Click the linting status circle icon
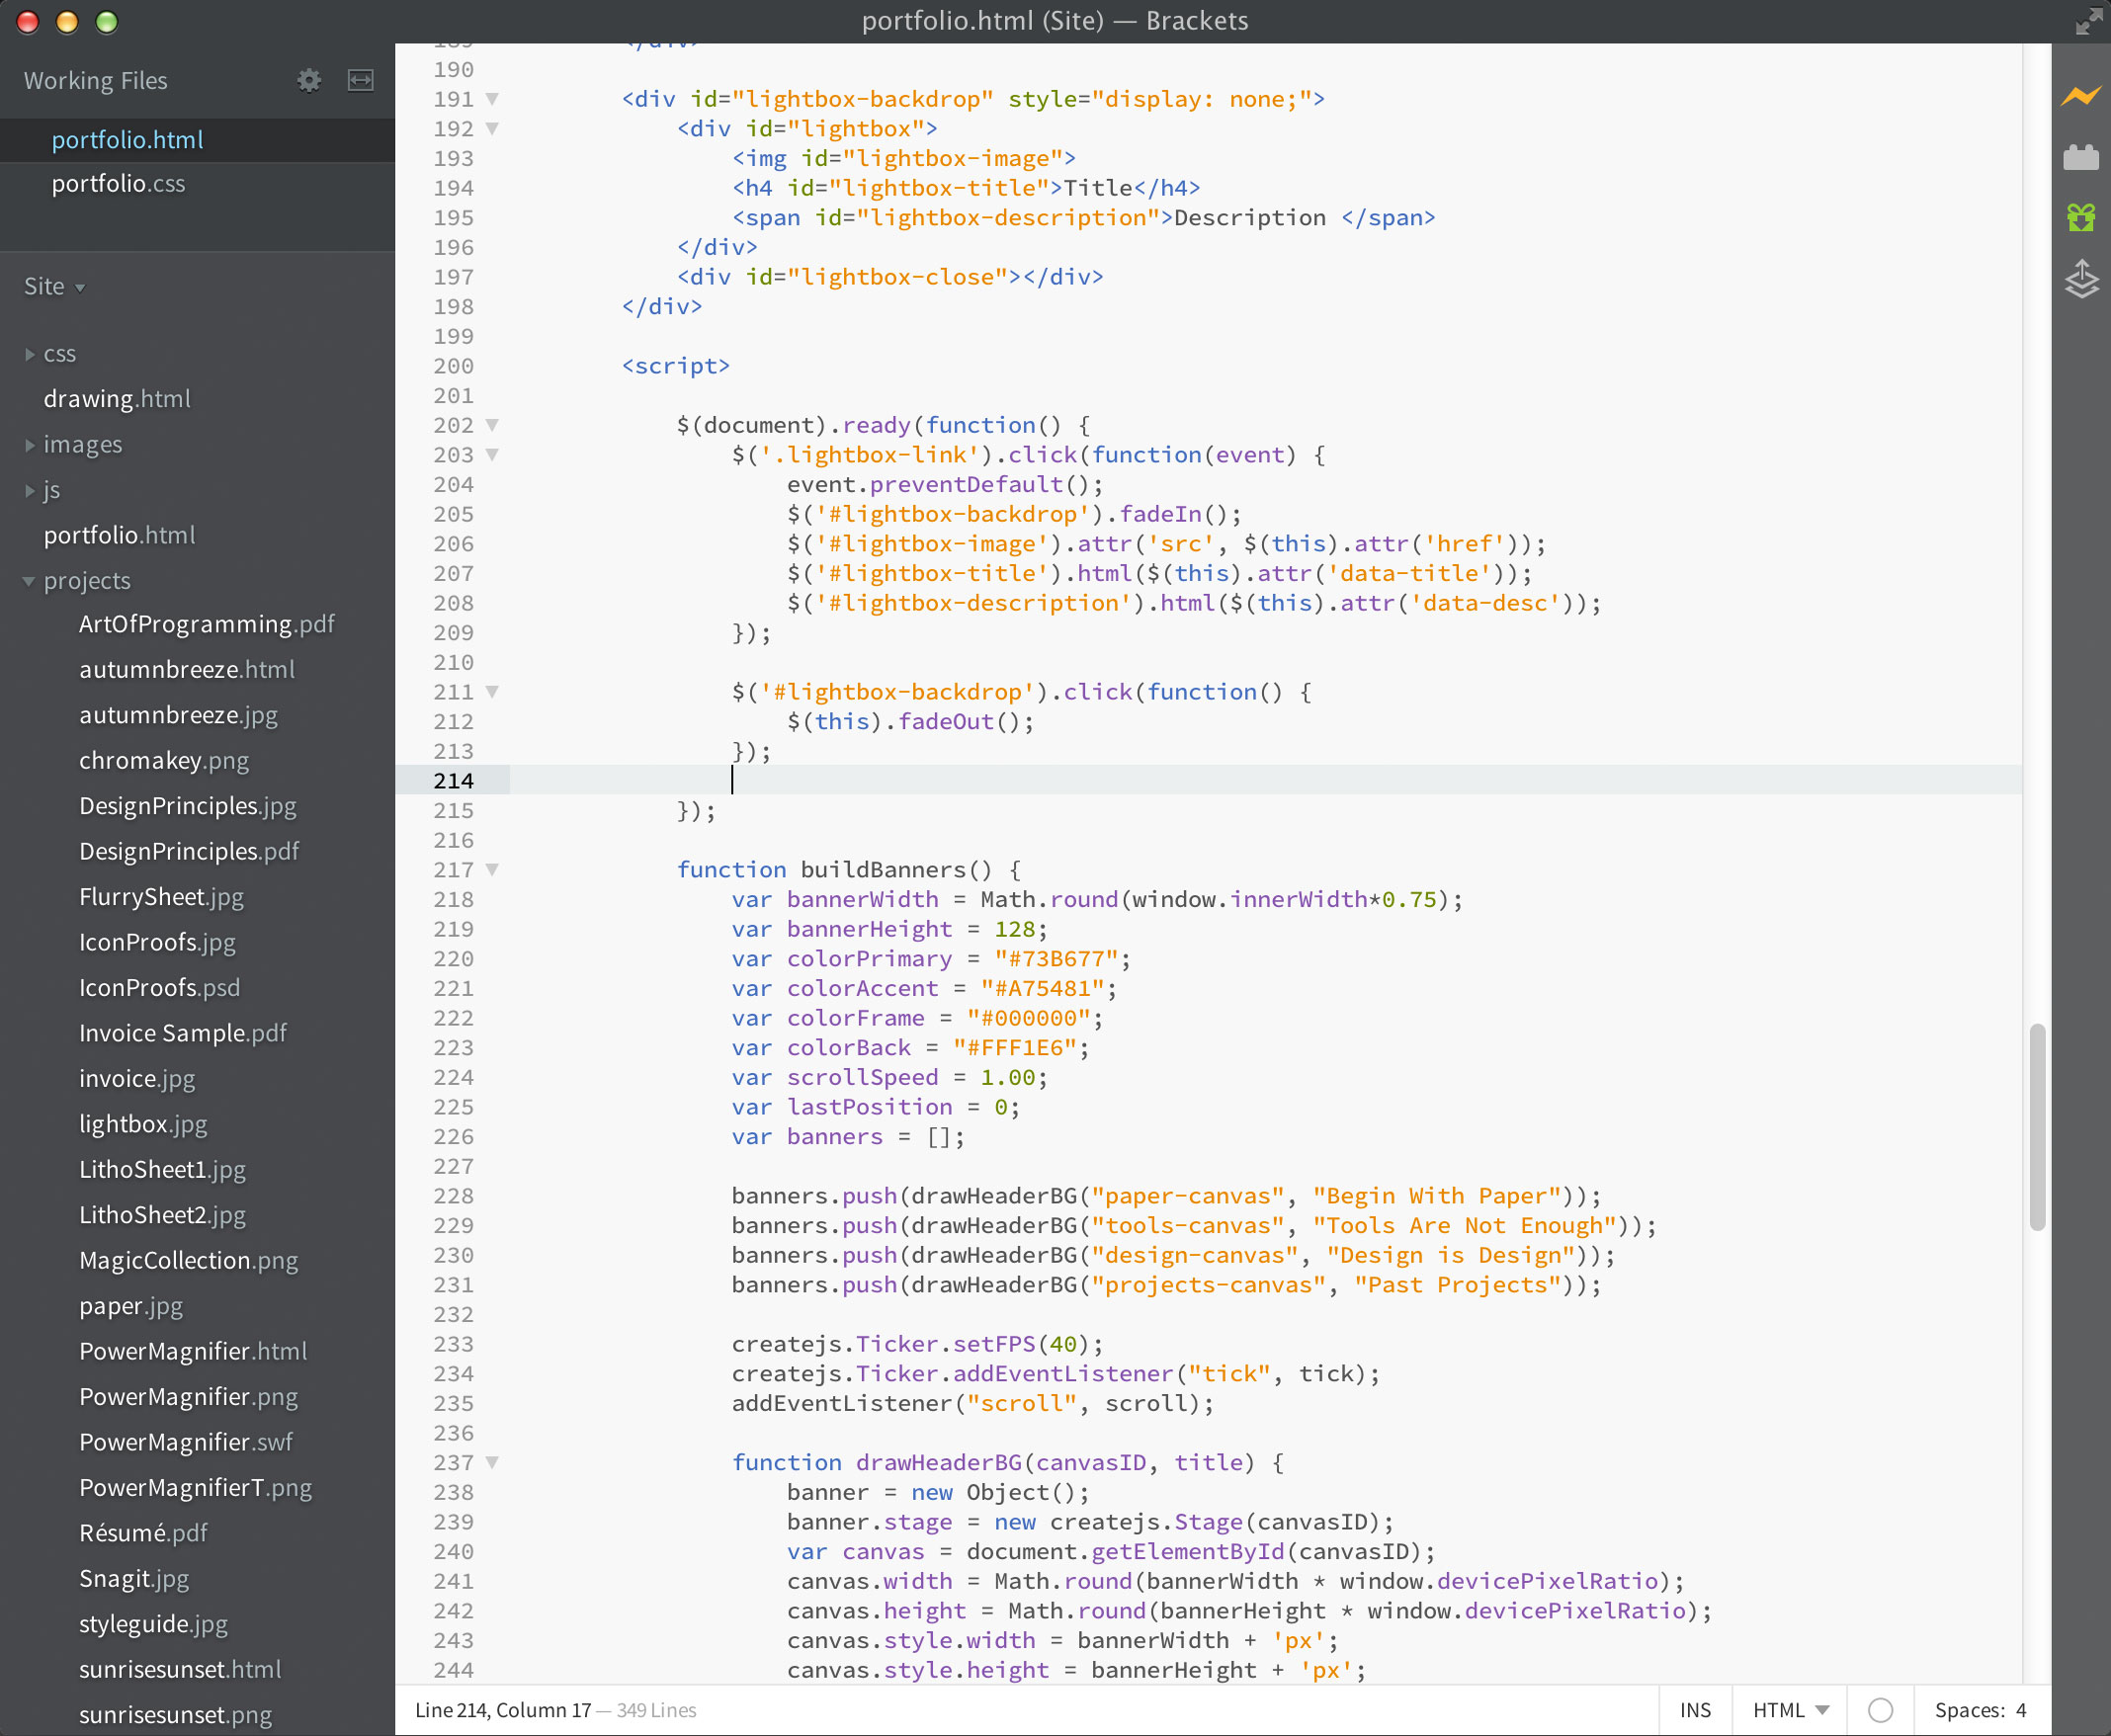This screenshot has width=2111, height=1736. point(1880,1710)
